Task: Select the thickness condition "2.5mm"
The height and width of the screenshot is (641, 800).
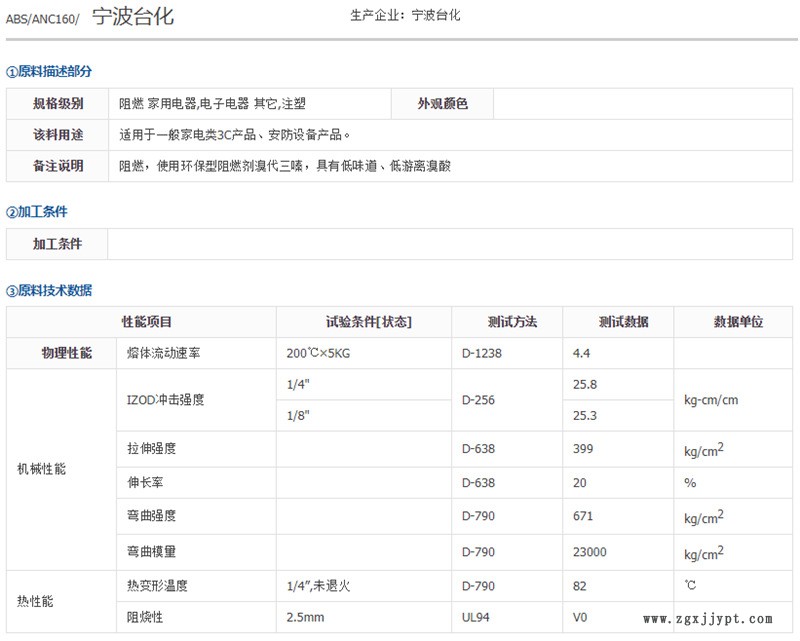Action: coord(305,618)
